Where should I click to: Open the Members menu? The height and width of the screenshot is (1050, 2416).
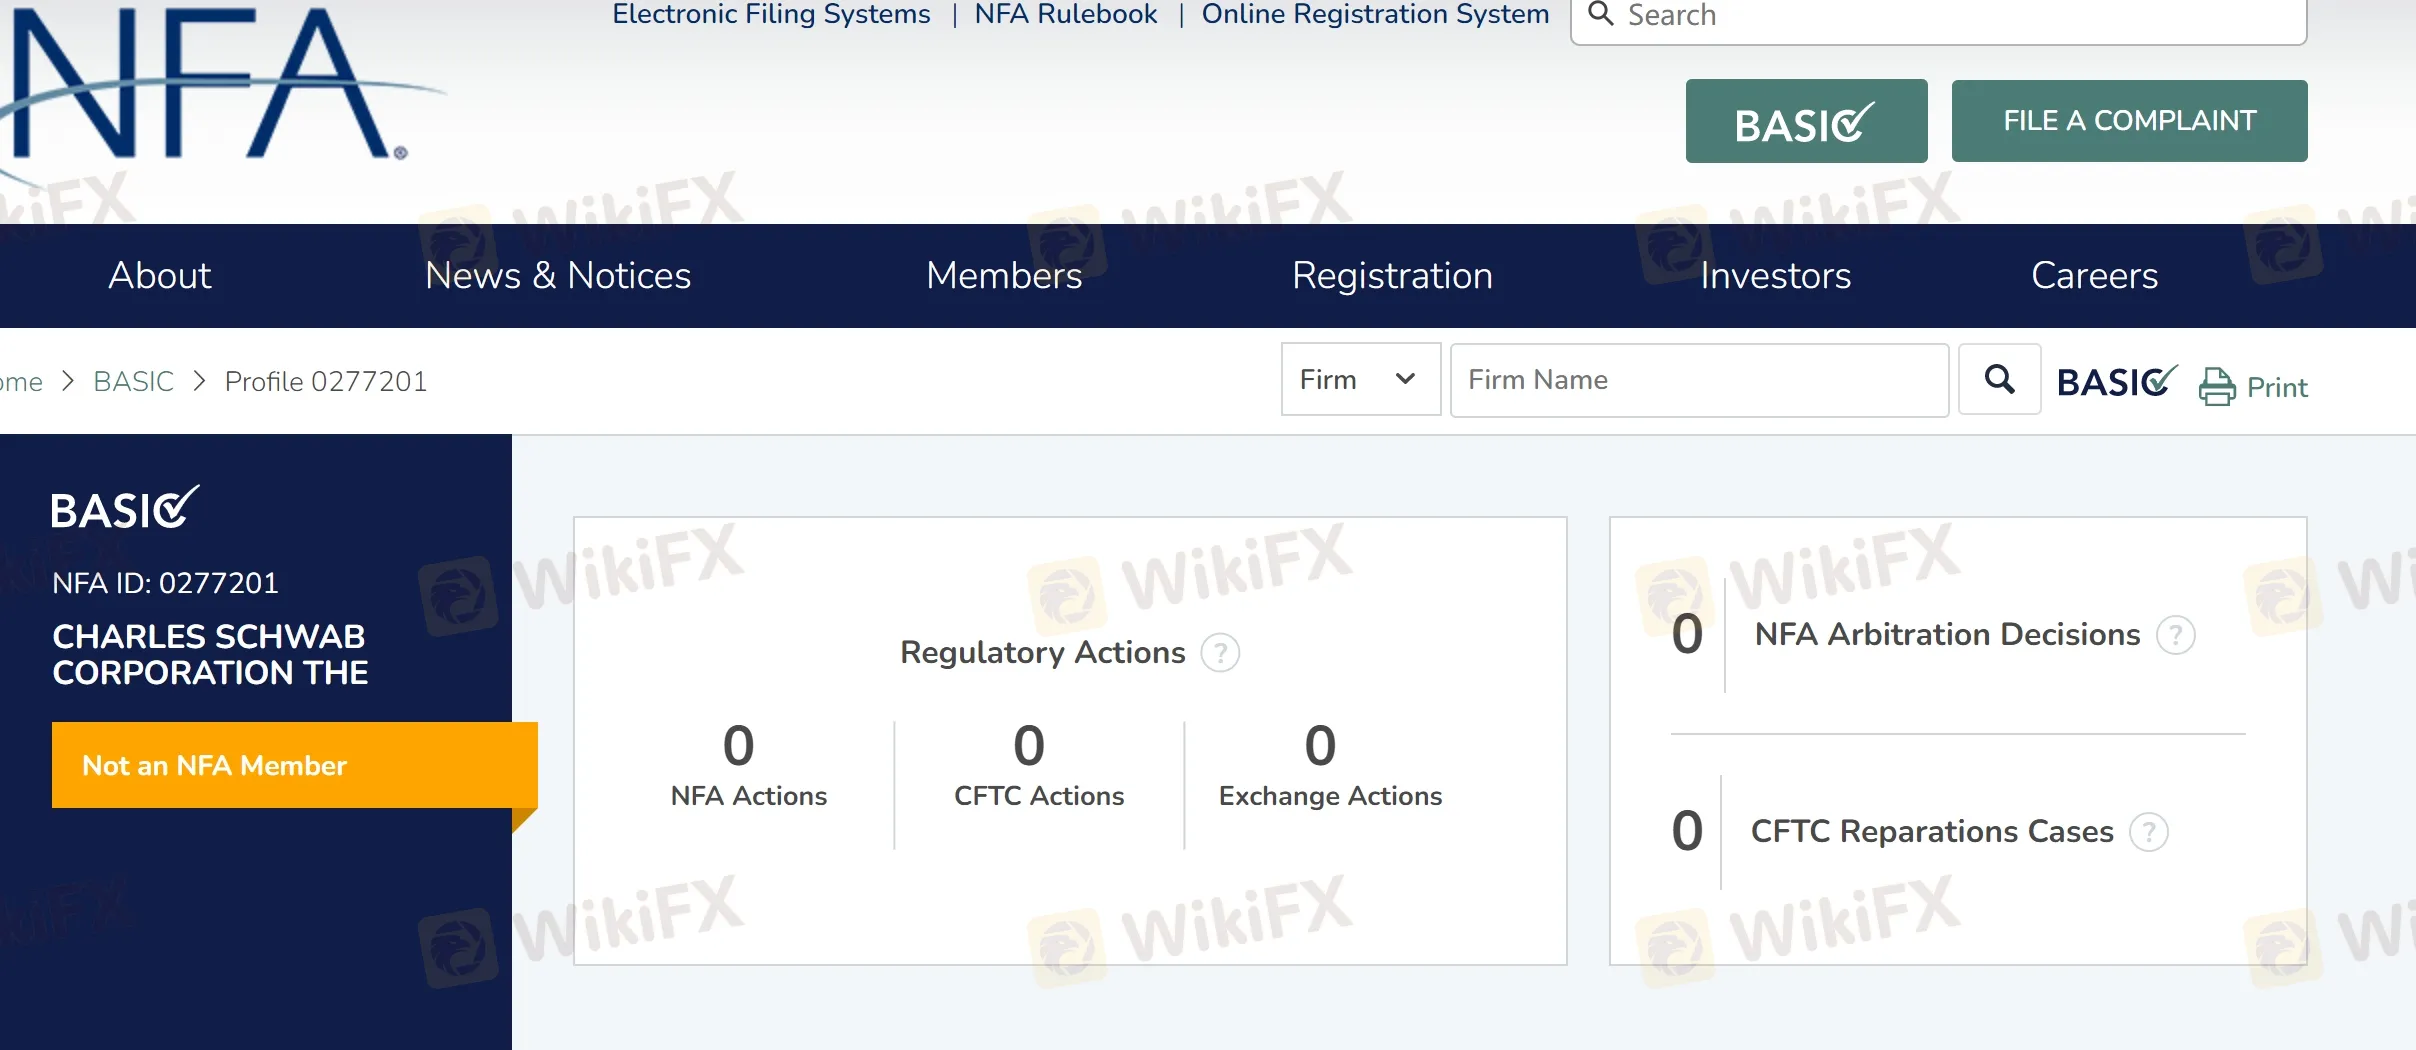tap(1004, 275)
